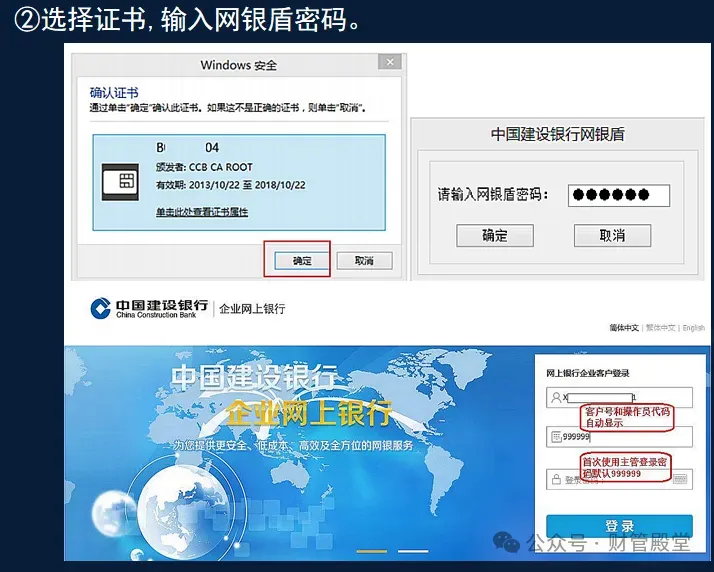
Task: Click the 有效期 2013/10/22 至 2018/10/22 text
Action: 231,185
